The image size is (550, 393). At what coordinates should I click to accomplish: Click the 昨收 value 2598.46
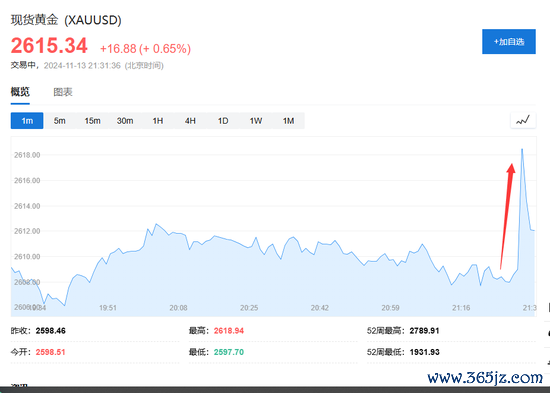click(51, 331)
